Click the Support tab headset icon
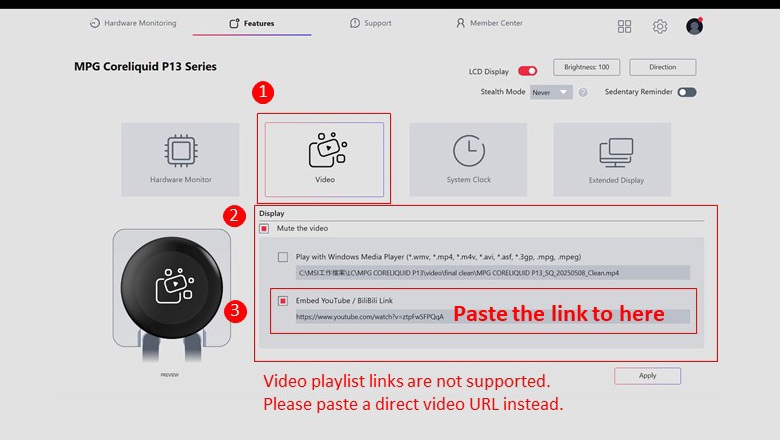This screenshot has width=780, height=440. pos(355,23)
